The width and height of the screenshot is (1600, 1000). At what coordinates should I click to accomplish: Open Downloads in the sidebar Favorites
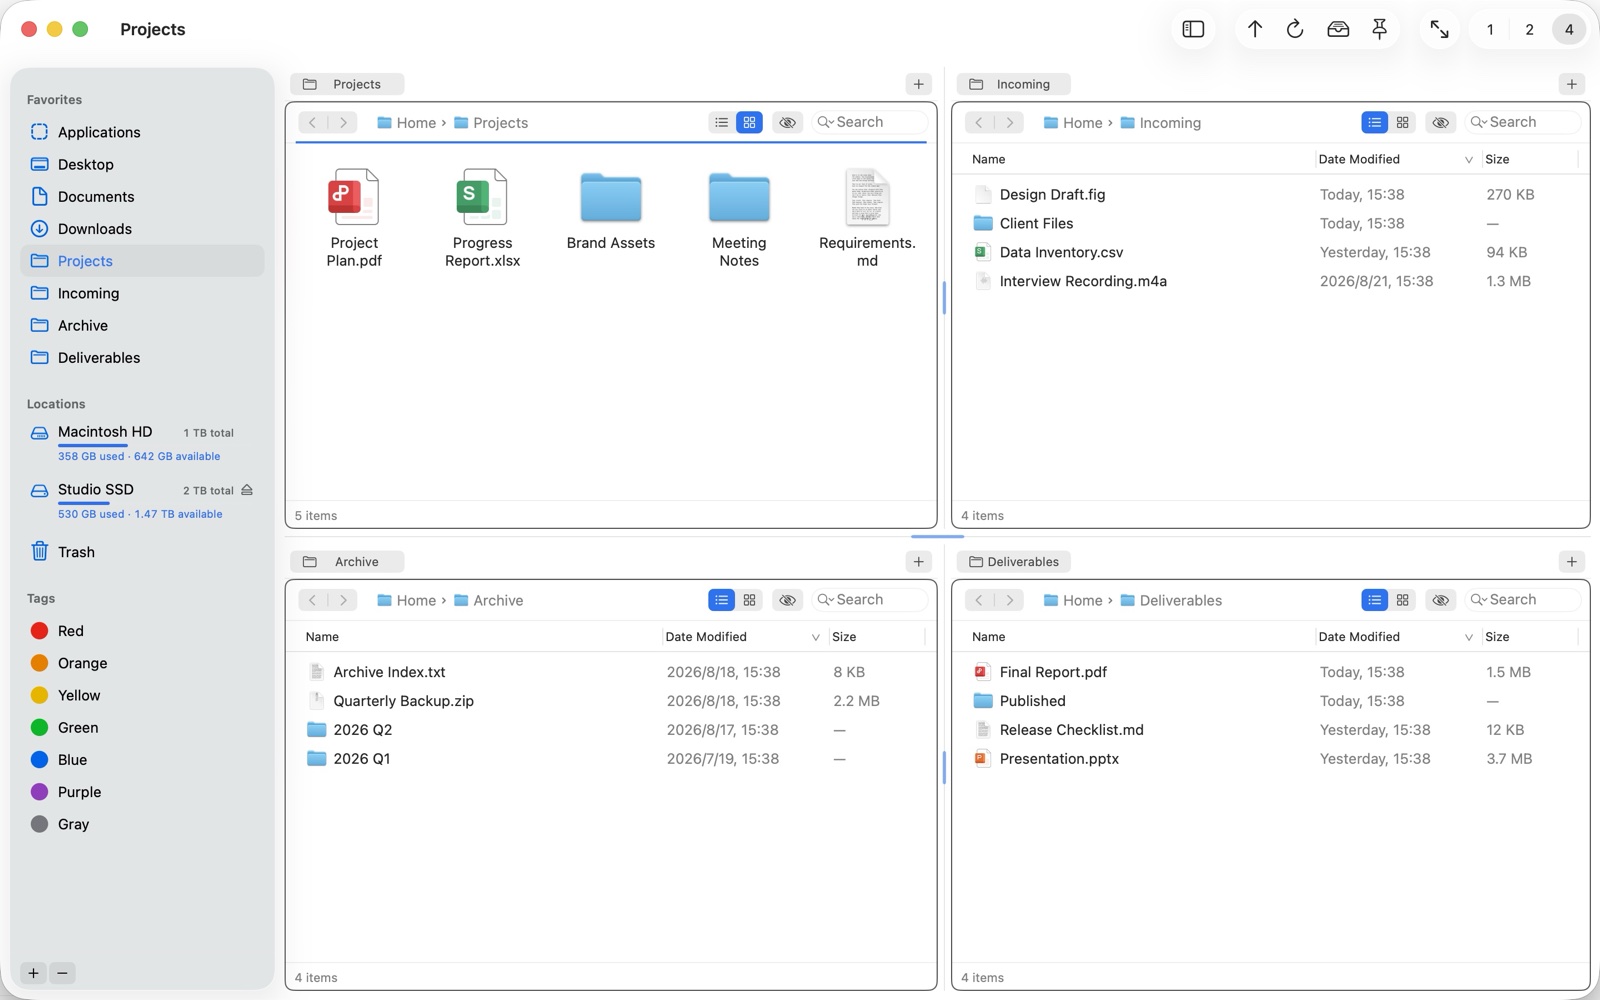(142, 229)
